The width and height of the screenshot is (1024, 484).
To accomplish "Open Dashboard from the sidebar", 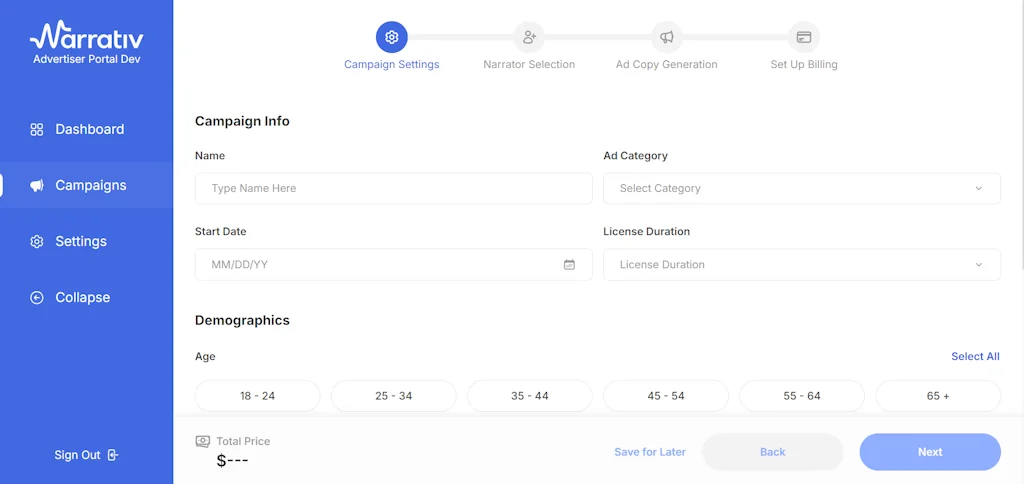I will click(x=88, y=129).
